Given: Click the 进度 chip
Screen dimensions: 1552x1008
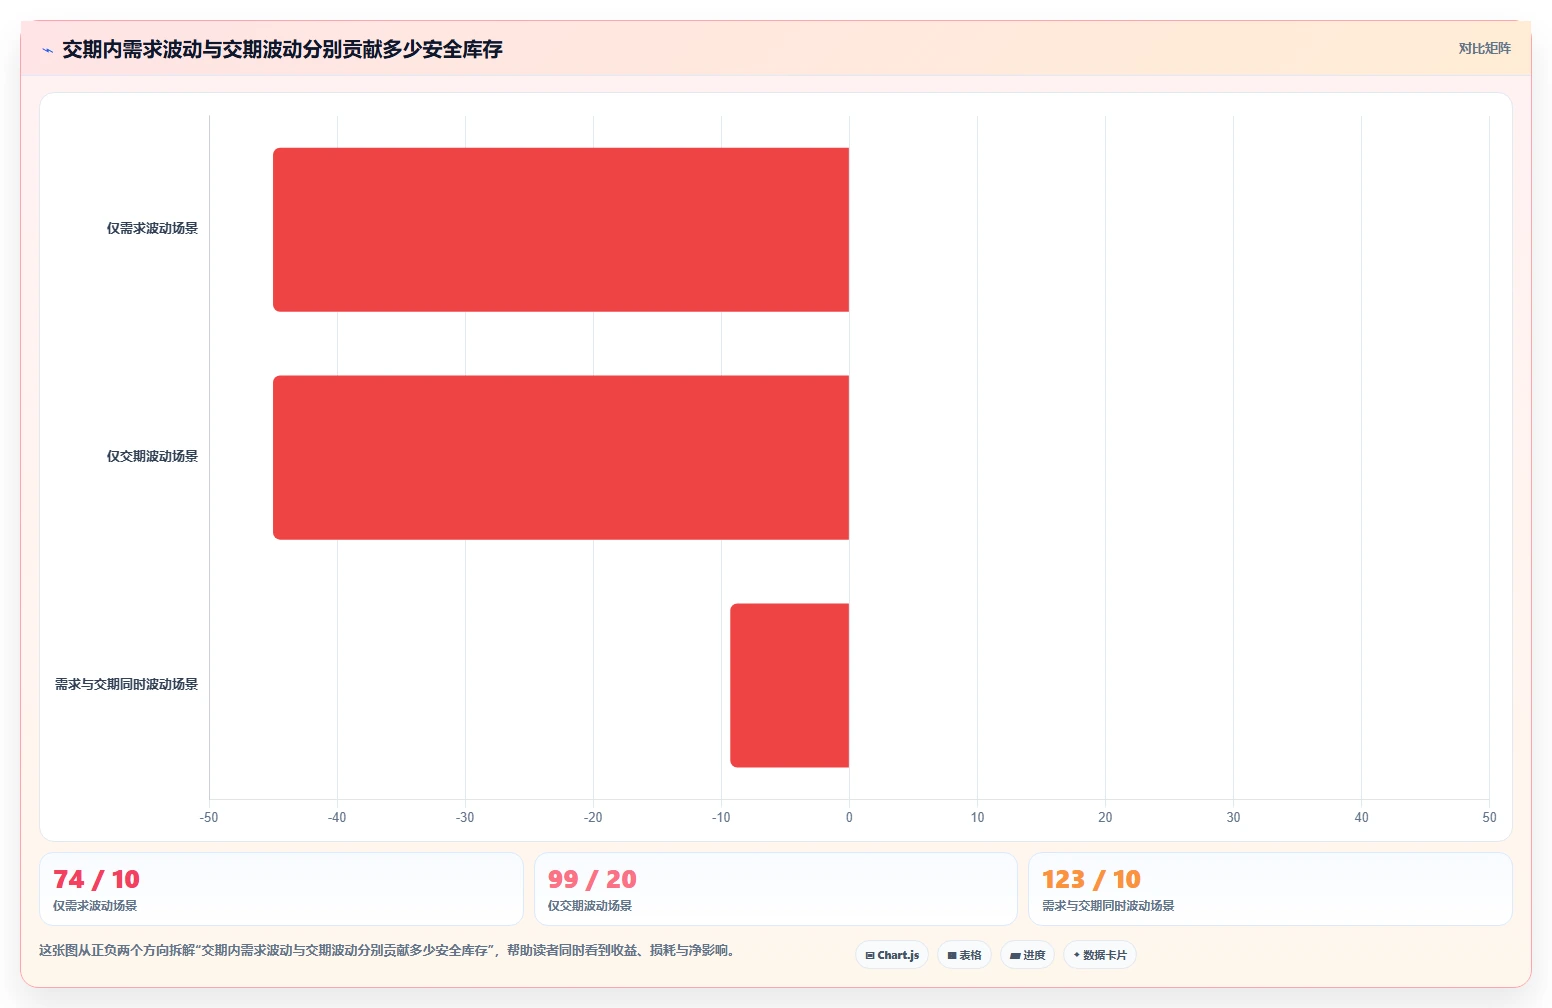Looking at the screenshot, I should (x=1027, y=955).
